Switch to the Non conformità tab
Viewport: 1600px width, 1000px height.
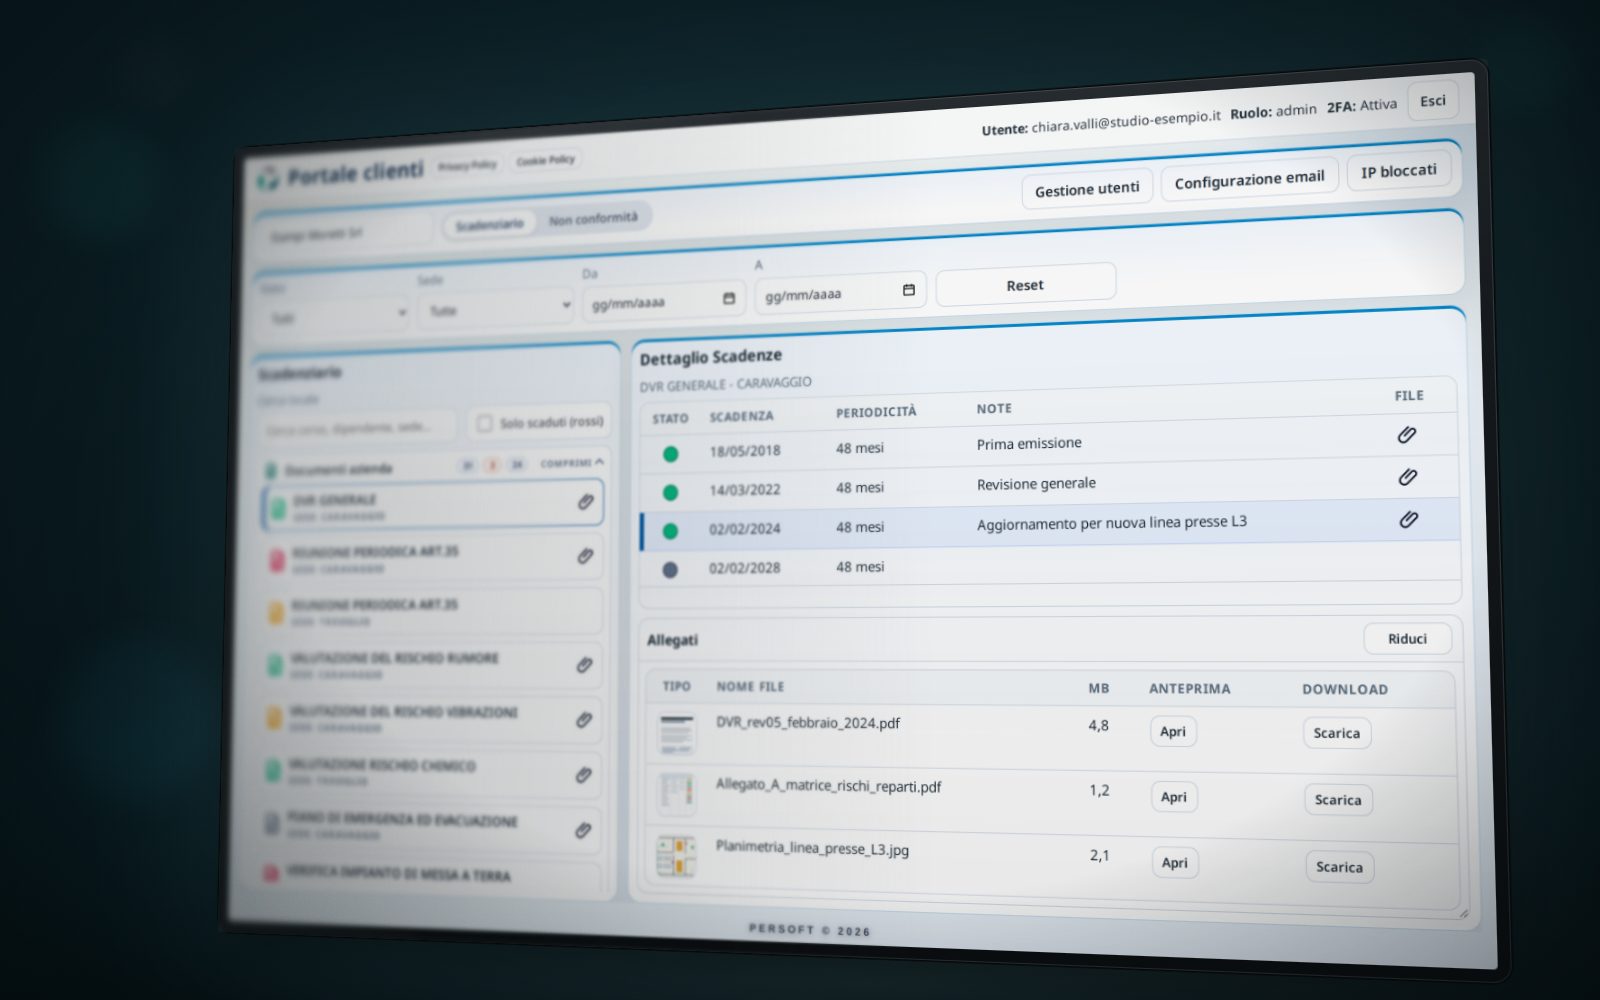(x=593, y=218)
